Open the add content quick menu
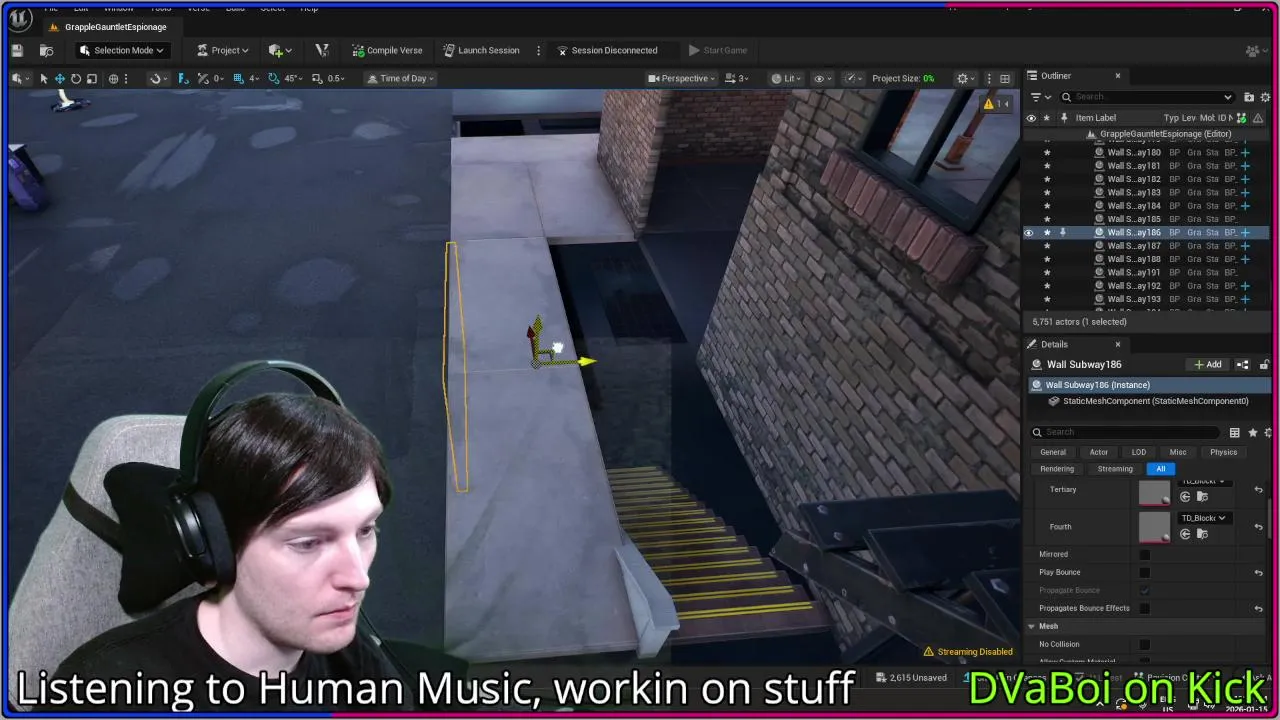The image size is (1280, 720). click(x=280, y=50)
